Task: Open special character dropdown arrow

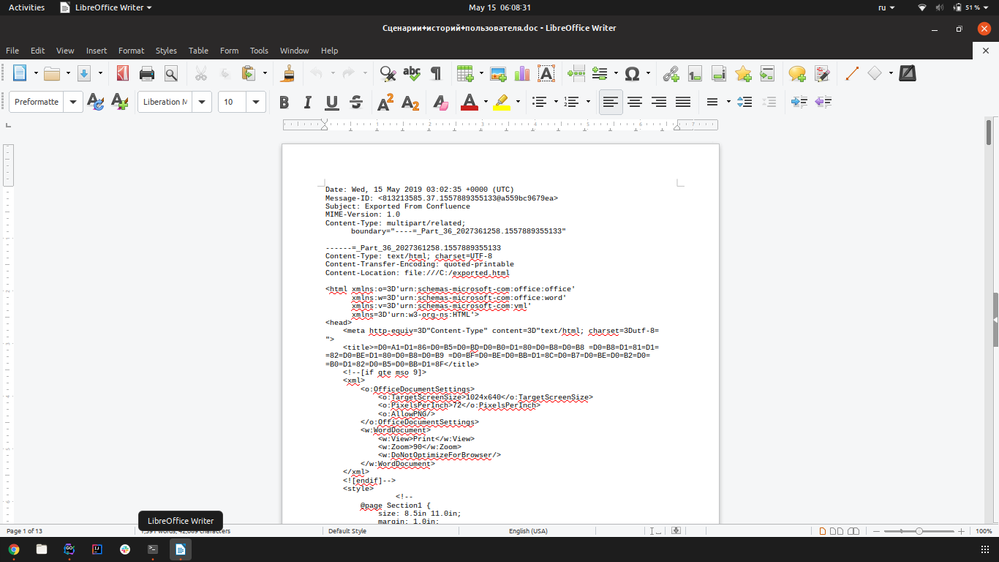Action: (648, 74)
